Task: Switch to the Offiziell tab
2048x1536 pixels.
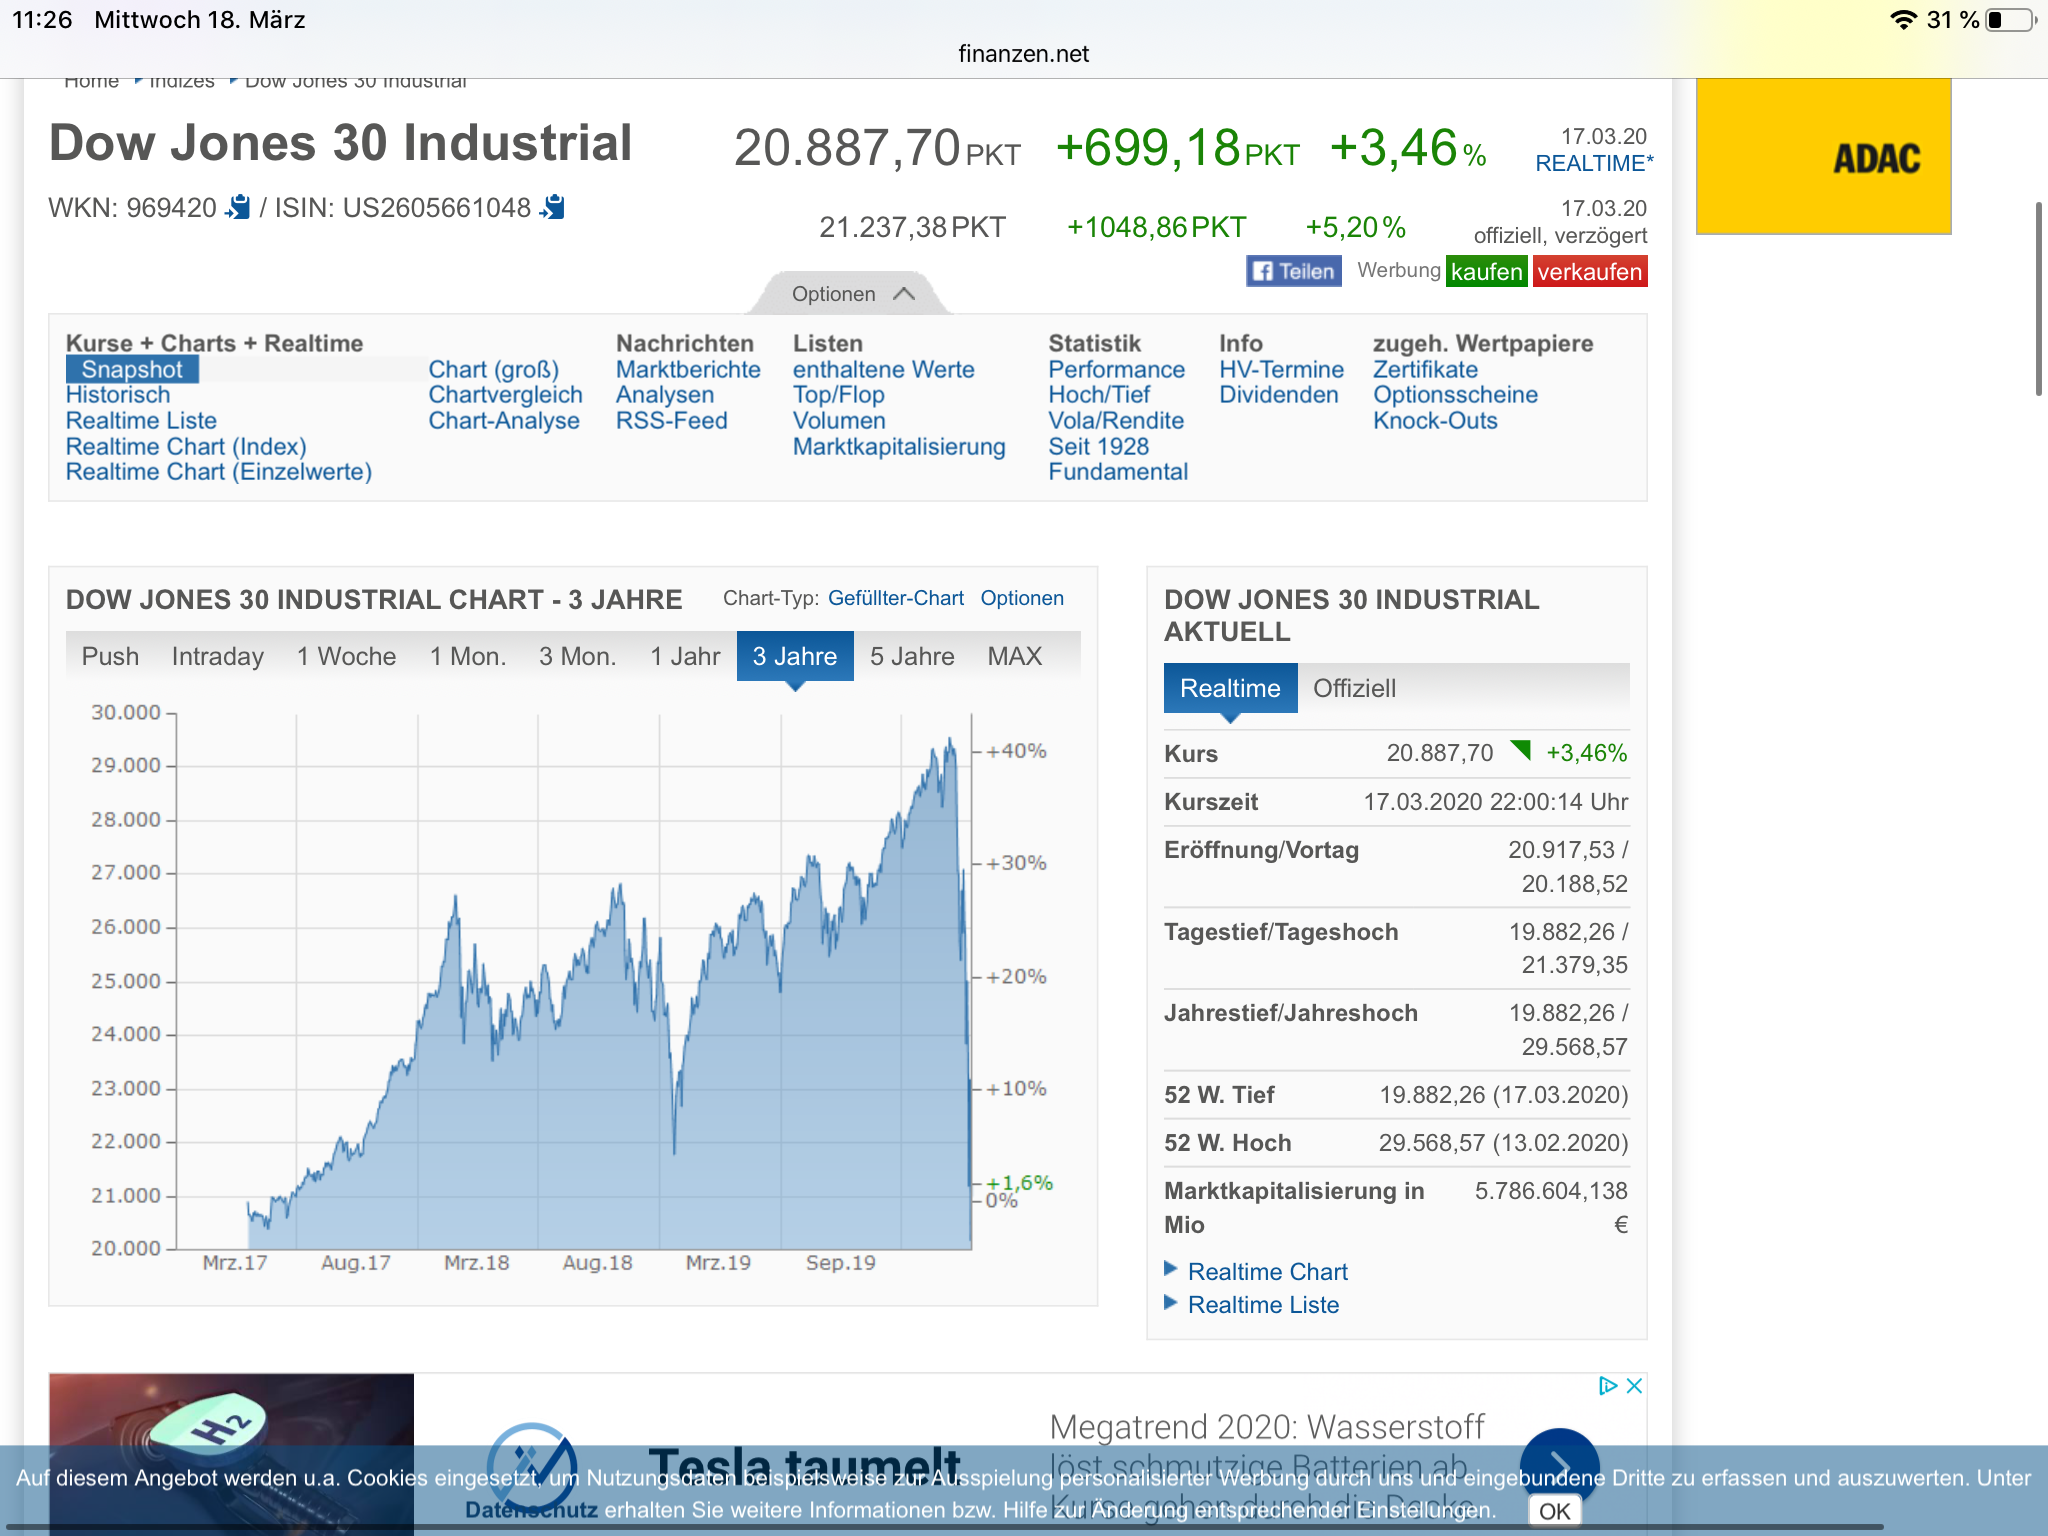Action: 1354,688
